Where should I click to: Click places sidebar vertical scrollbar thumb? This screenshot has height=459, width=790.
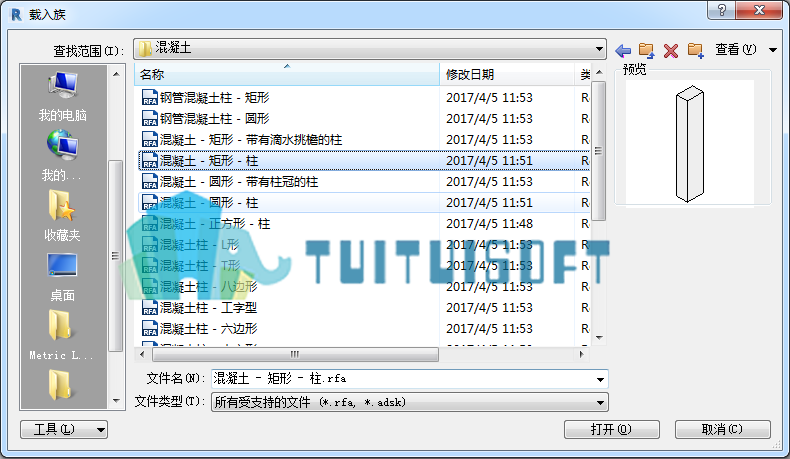(x=115, y=256)
